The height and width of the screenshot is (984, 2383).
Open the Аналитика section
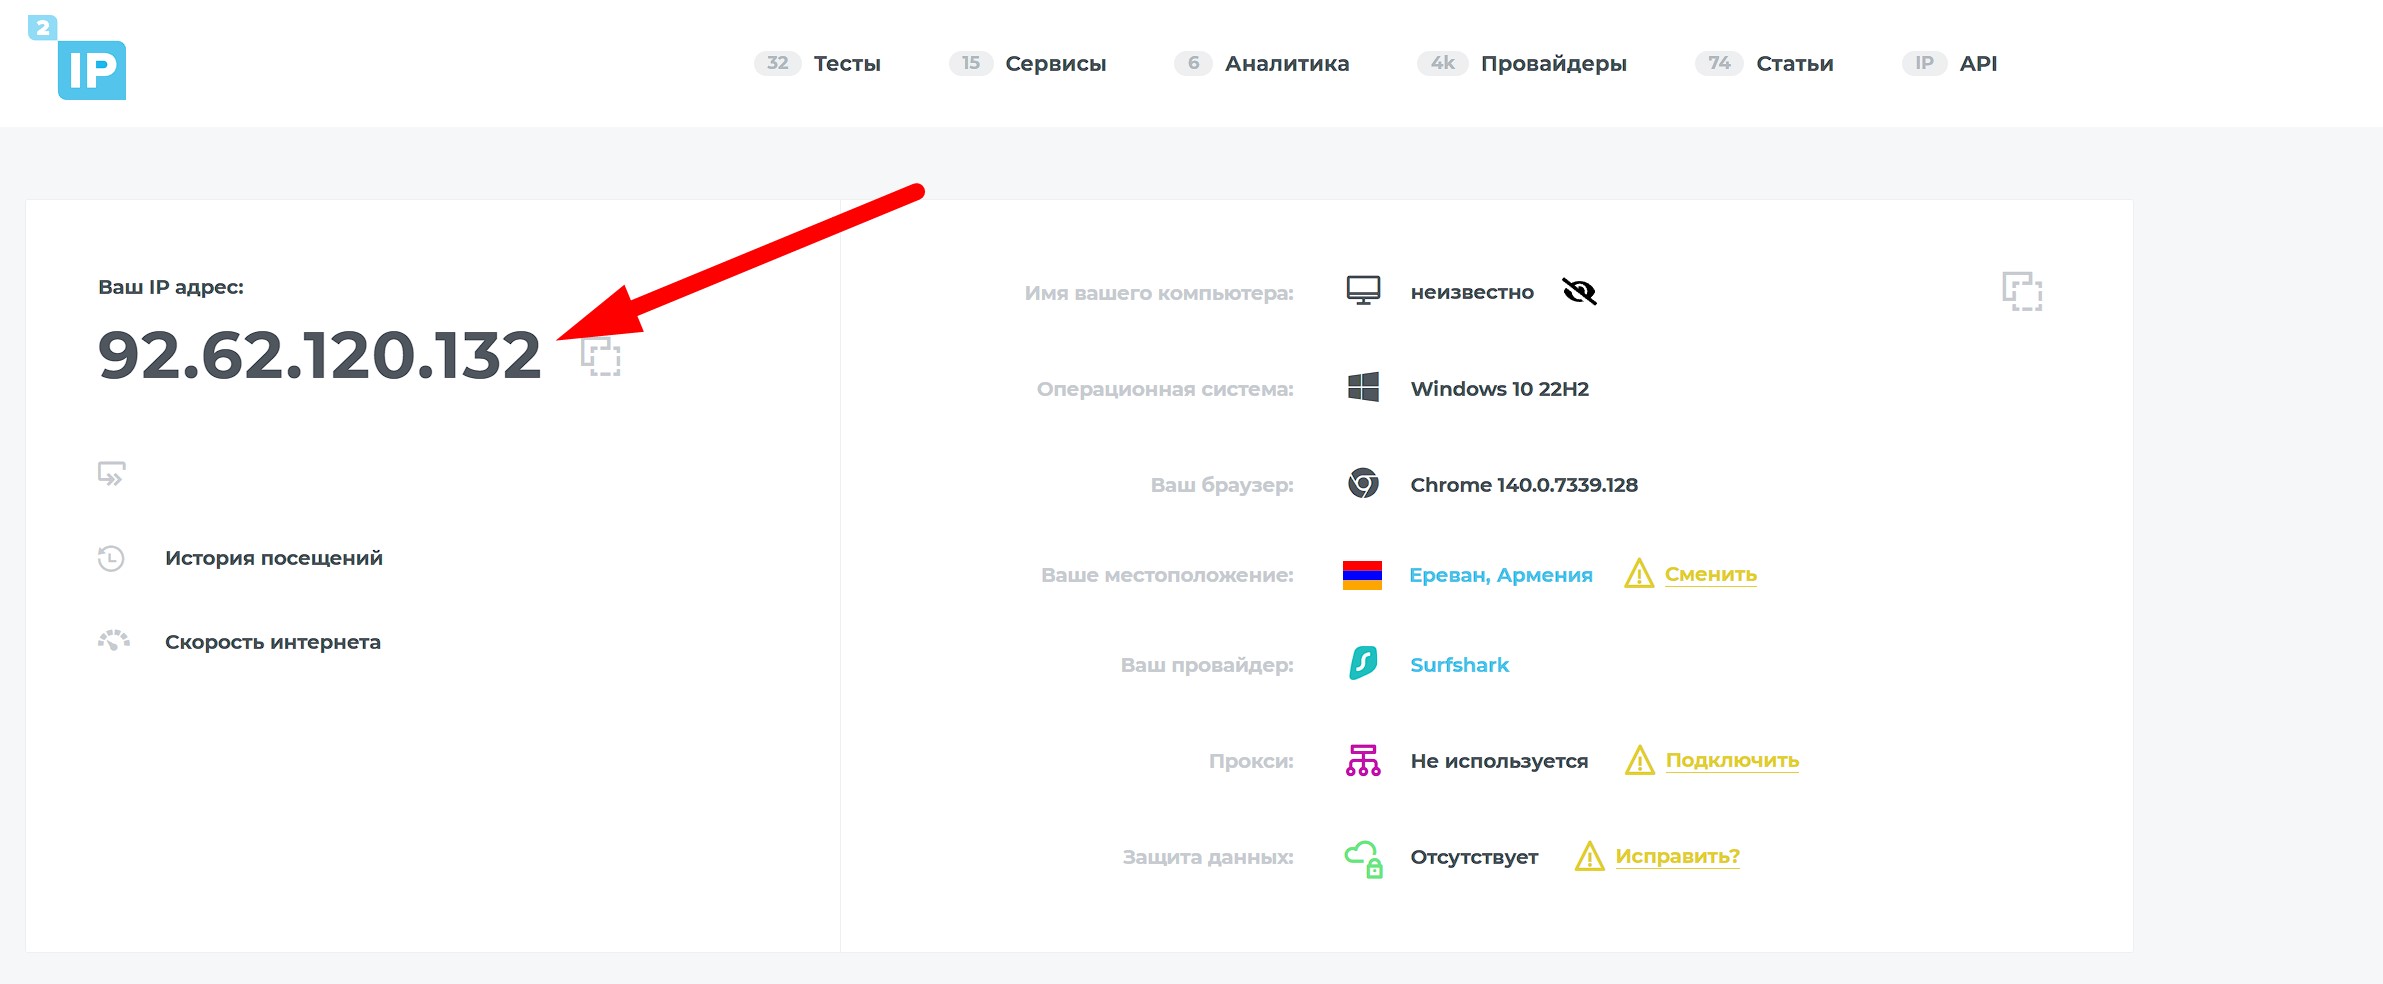point(1286,63)
